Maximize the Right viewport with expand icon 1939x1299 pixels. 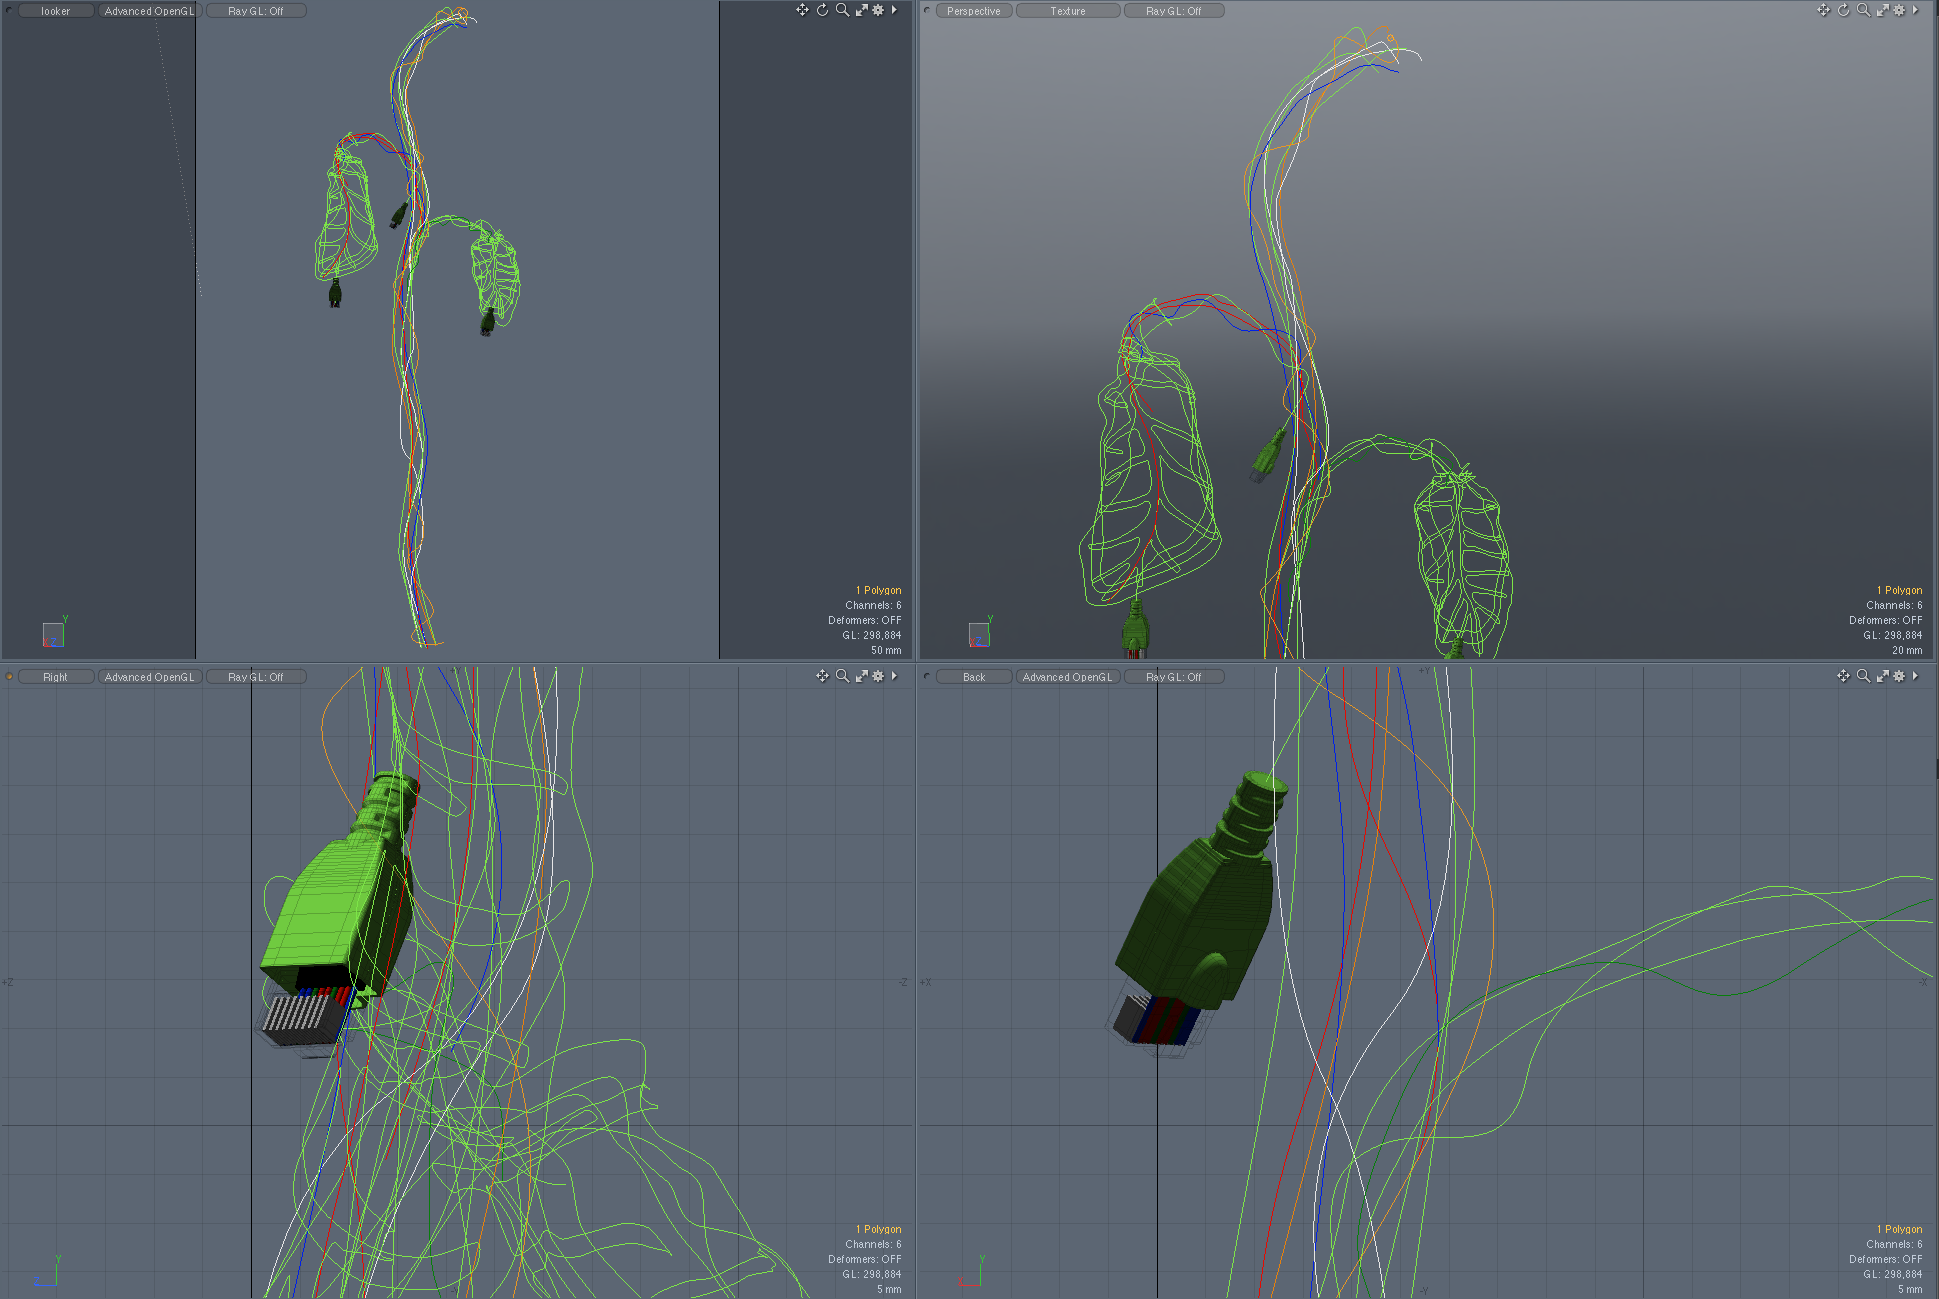(x=861, y=676)
